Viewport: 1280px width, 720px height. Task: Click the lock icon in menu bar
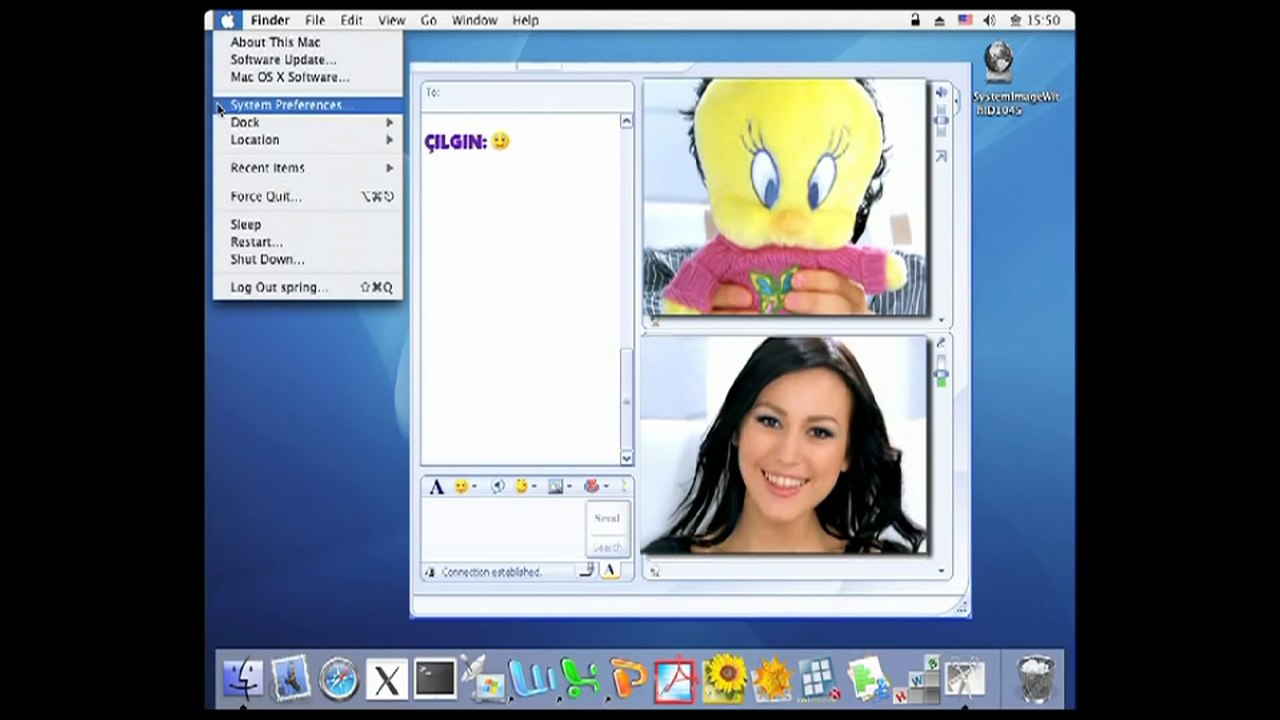tap(915, 20)
